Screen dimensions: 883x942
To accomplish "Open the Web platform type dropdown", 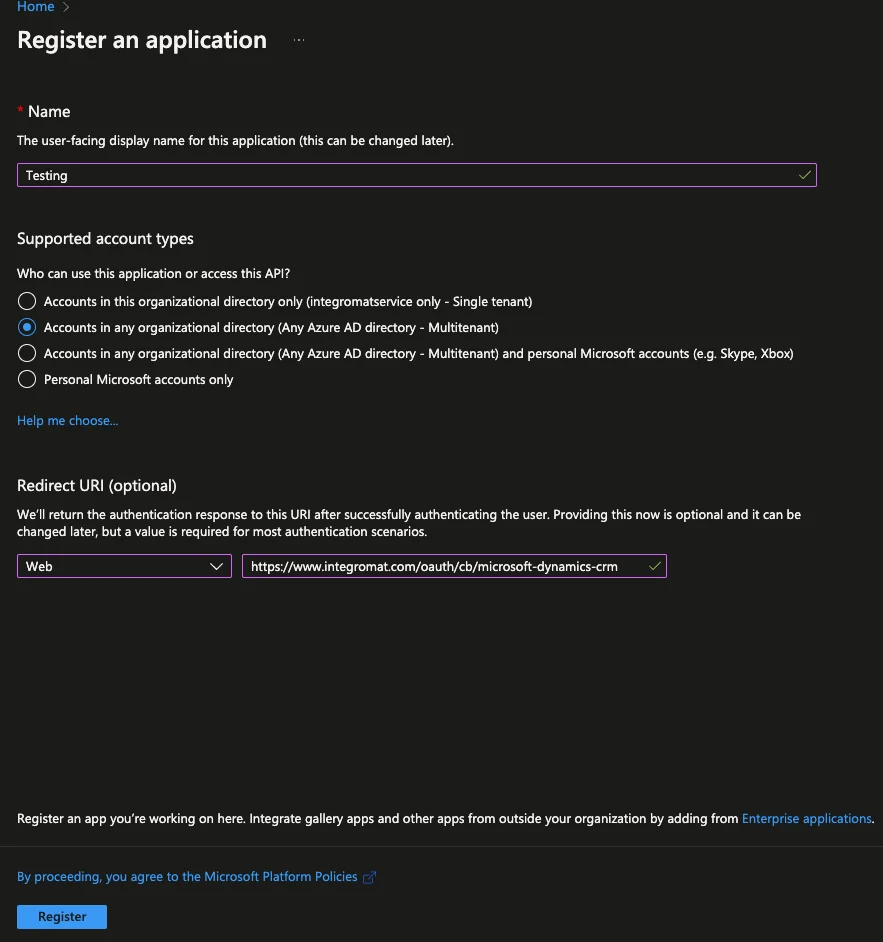I will point(124,566).
